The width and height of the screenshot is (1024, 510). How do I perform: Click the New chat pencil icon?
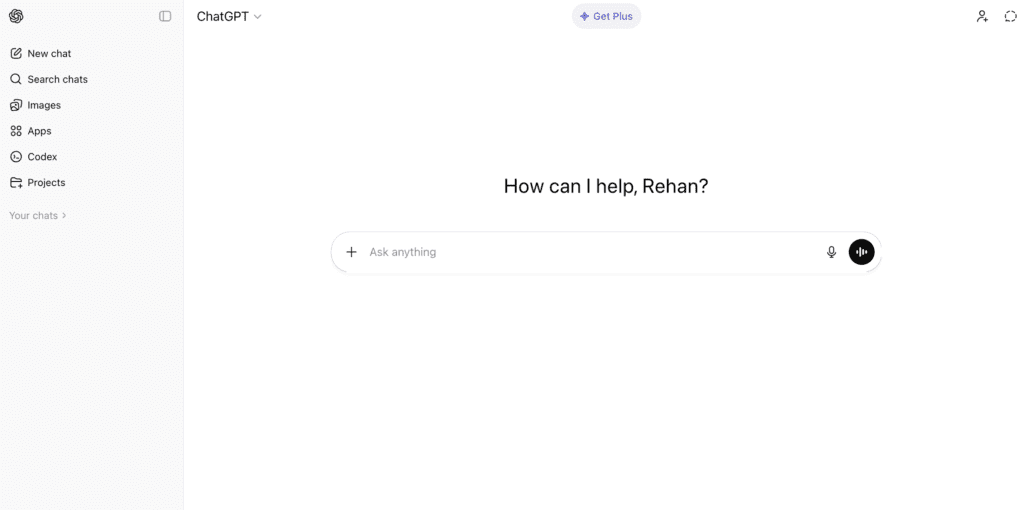16,53
